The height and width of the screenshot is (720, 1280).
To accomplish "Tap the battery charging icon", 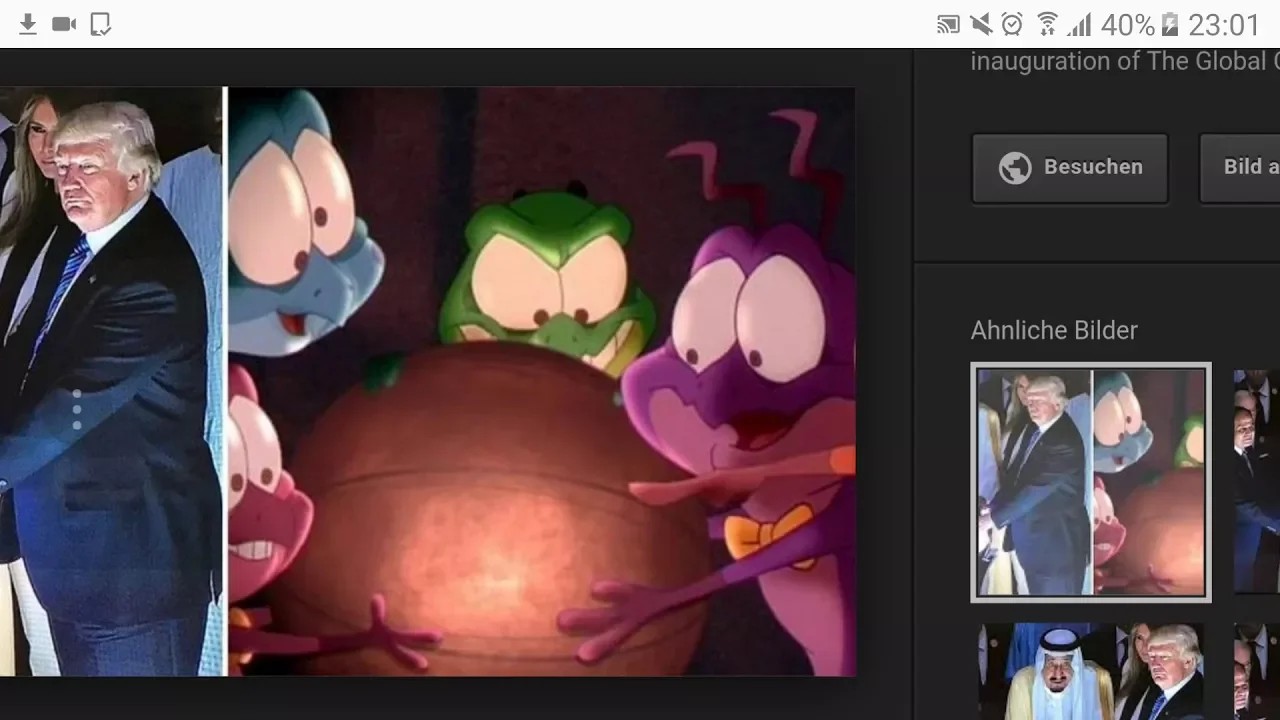I will coord(1170,24).
